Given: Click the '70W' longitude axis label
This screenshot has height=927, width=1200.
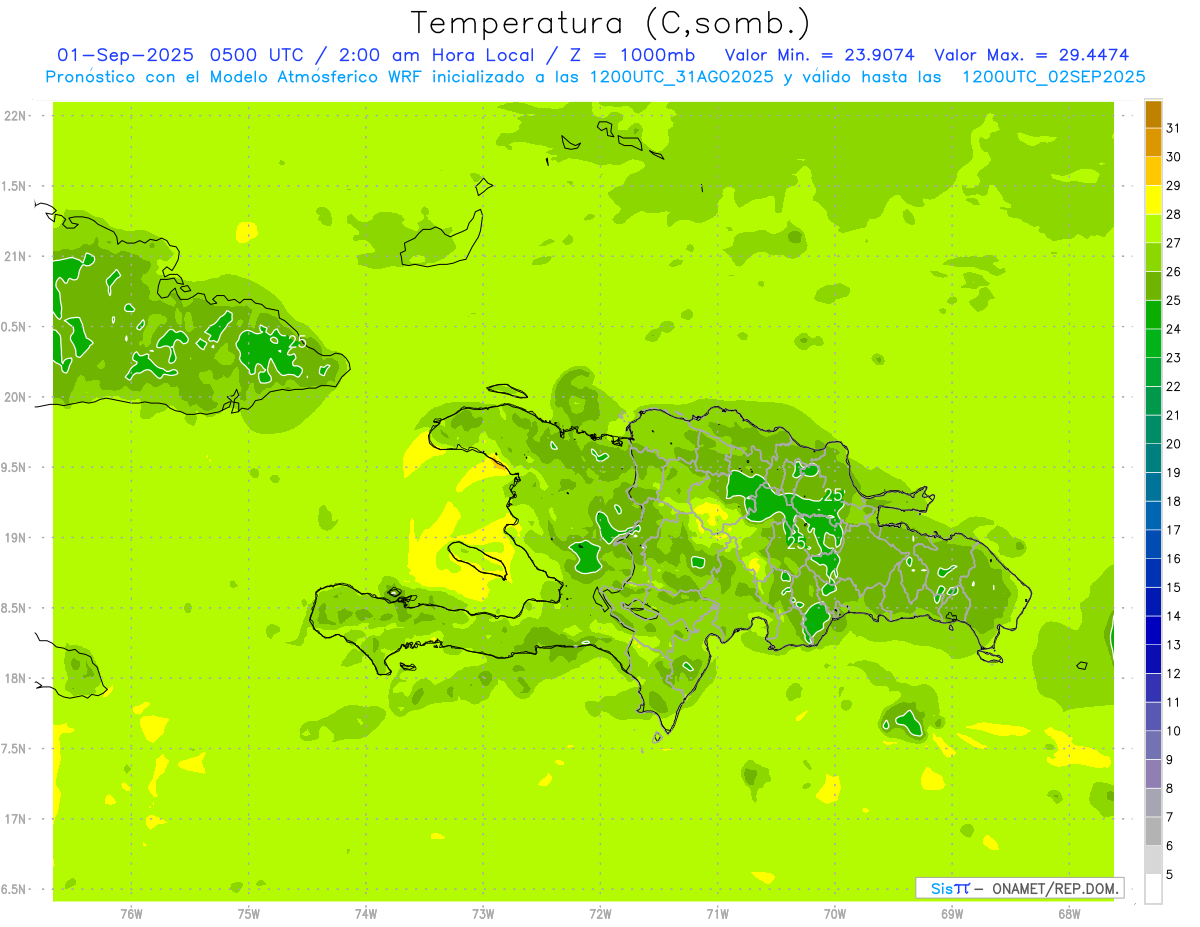Looking at the screenshot, I should point(835,914).
